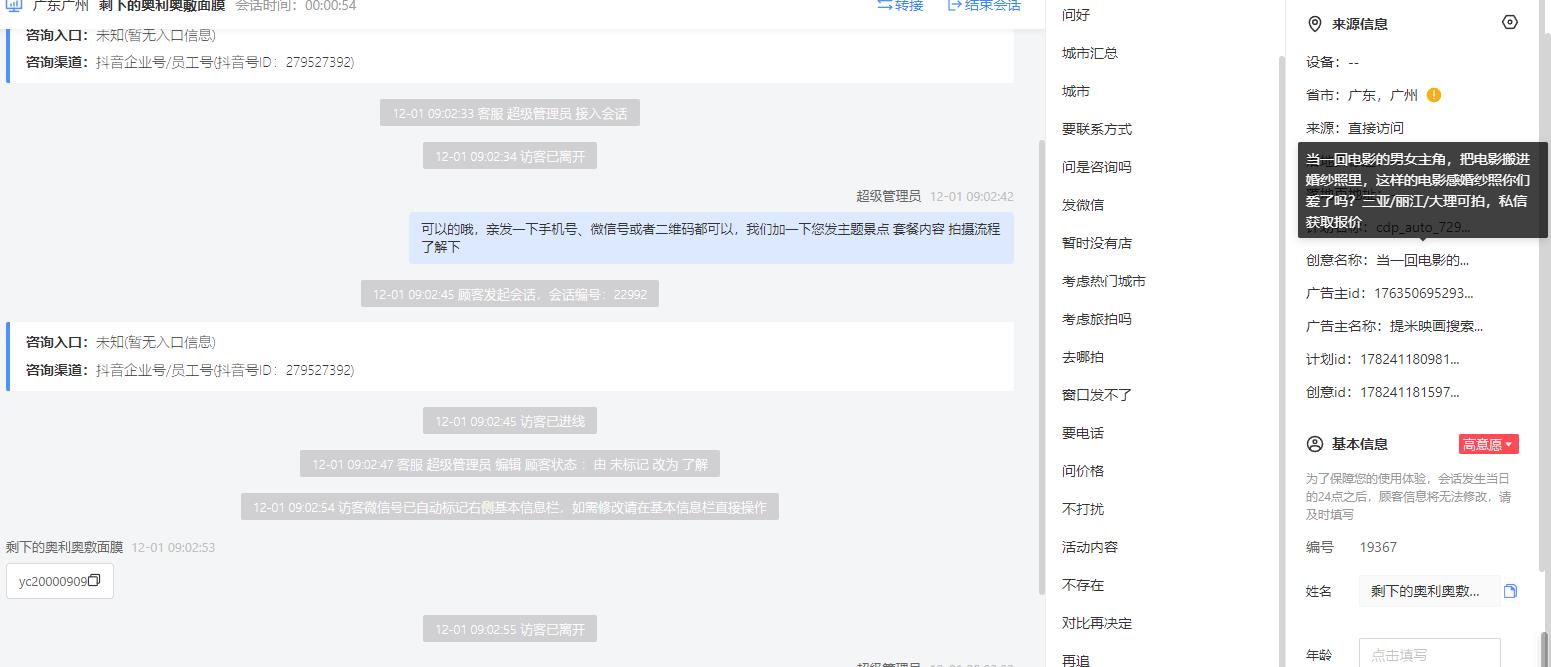
Task: Select quick reply 城市汇总
Action: pos(1090,53)
